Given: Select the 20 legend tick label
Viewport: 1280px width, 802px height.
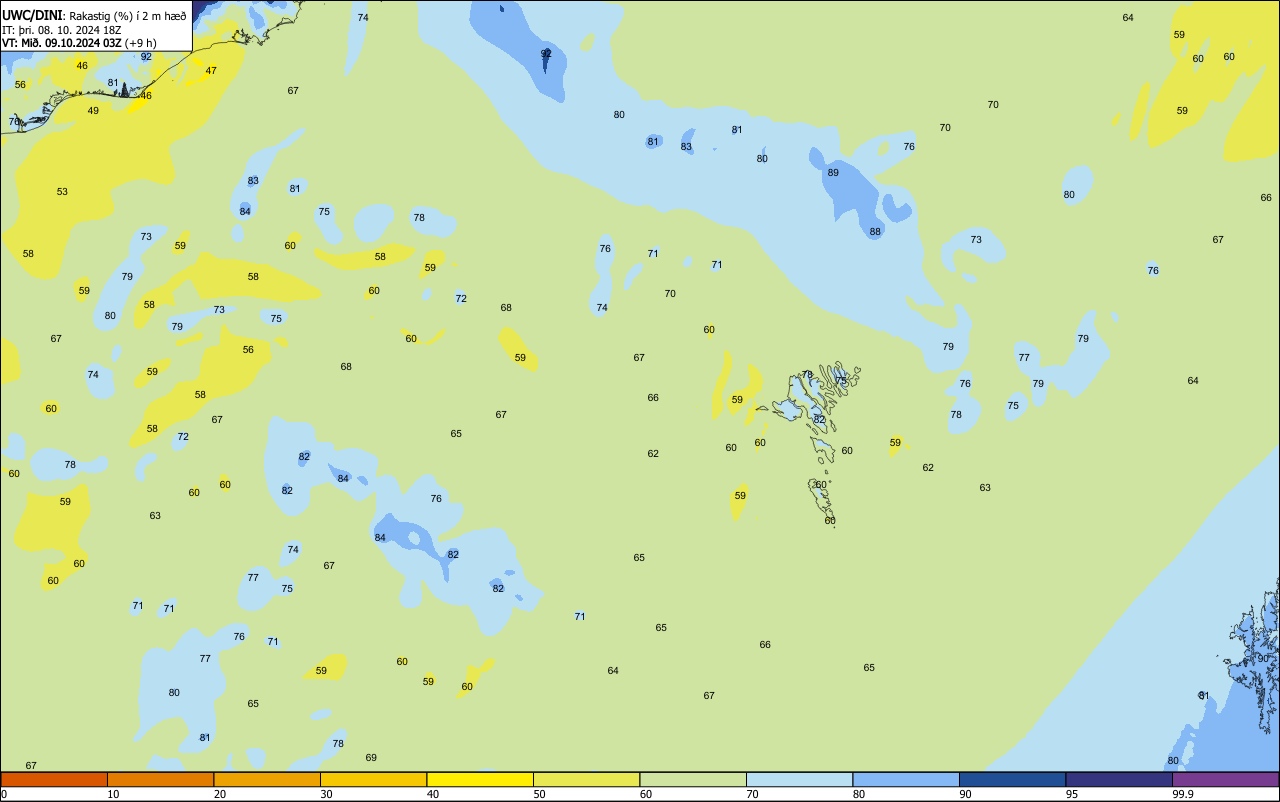Looking at the screenshot, I should click(x=220, y=794).
